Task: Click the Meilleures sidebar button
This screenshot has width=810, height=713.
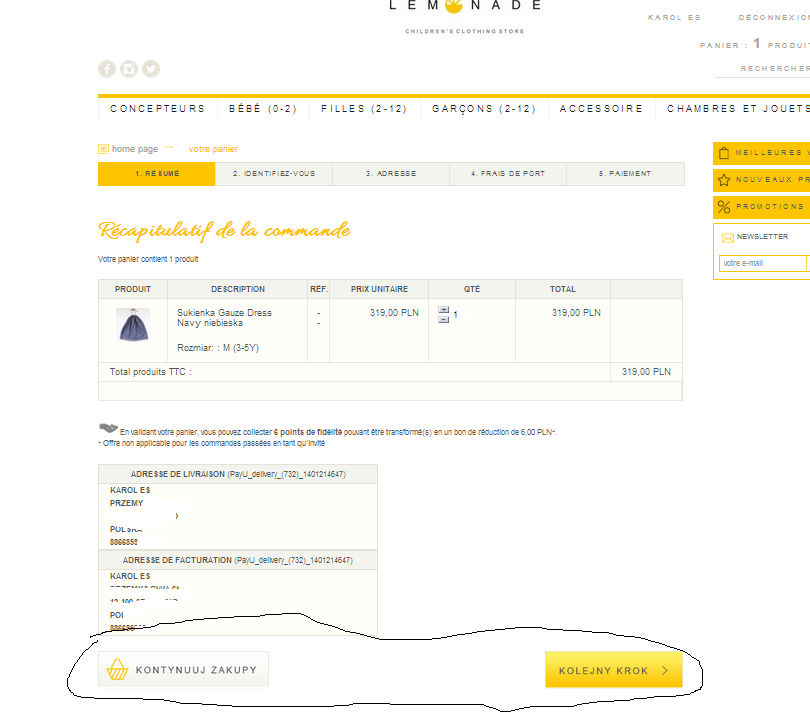Action: [761, 153]
